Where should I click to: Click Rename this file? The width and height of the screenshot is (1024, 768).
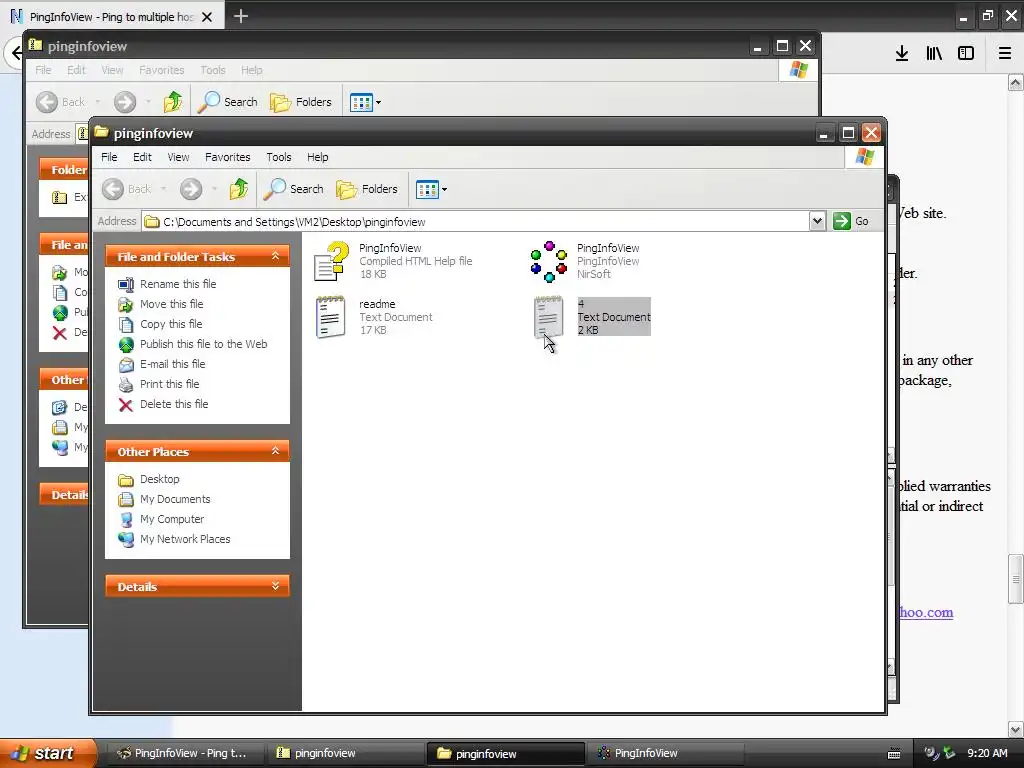(178, 283)
